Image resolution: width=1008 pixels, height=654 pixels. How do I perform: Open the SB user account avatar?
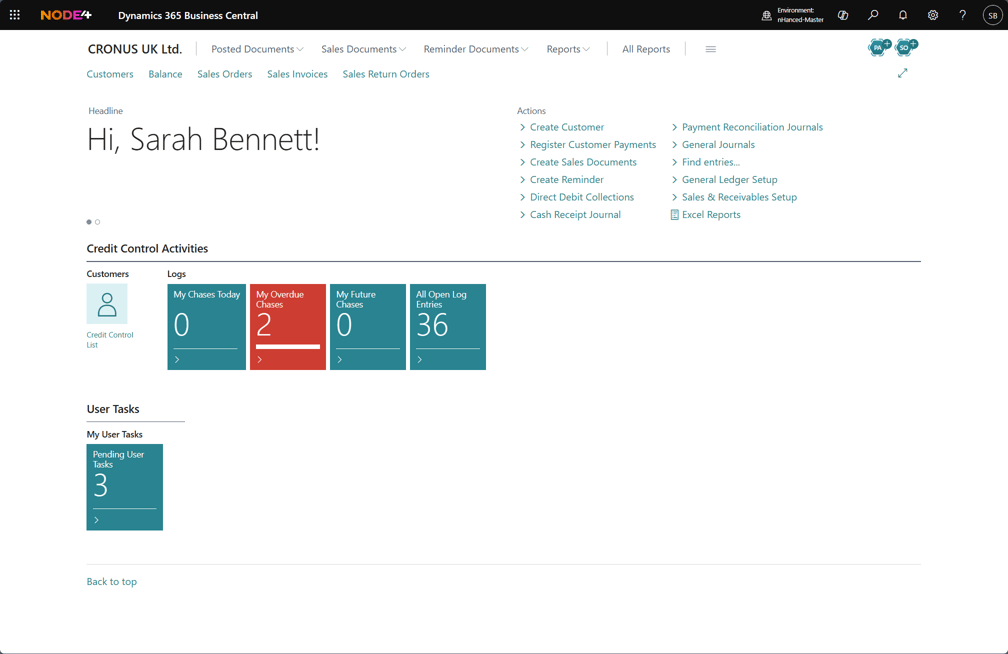(x=993, y=15)
